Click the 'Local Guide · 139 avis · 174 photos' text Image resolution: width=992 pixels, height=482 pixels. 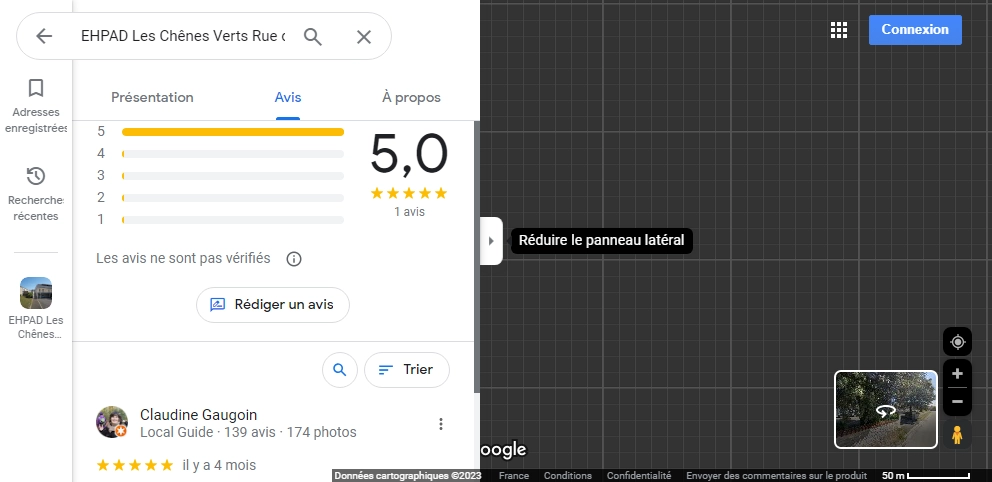click(248, 433)
